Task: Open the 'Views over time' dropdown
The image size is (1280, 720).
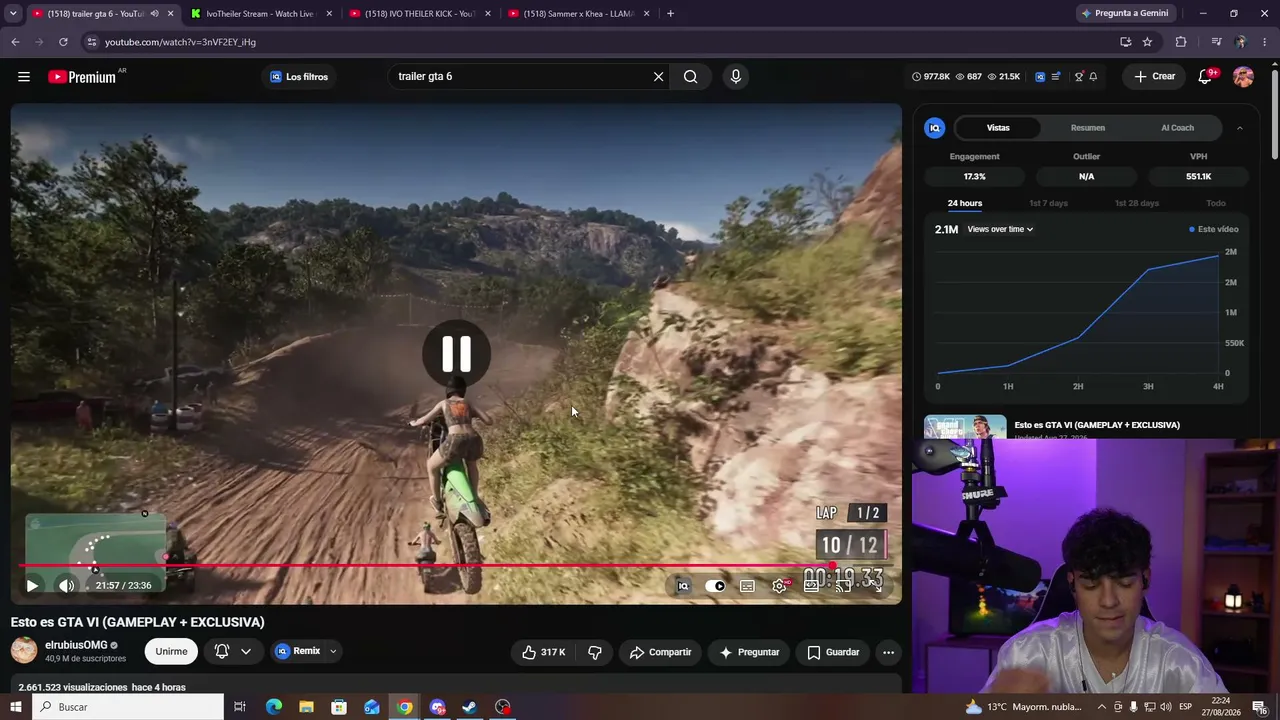Action: (x=1000, y=229)
